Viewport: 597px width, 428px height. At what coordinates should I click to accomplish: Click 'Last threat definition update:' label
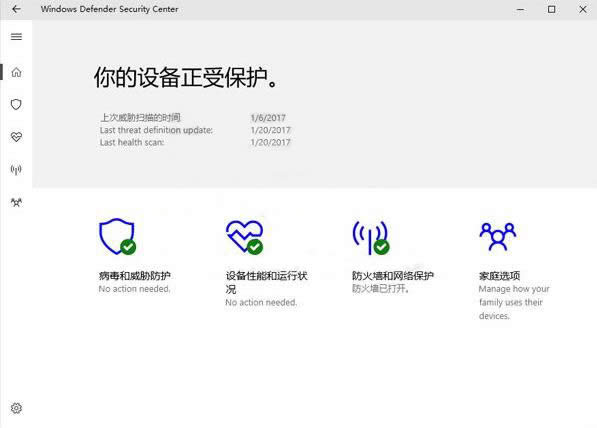156,130
